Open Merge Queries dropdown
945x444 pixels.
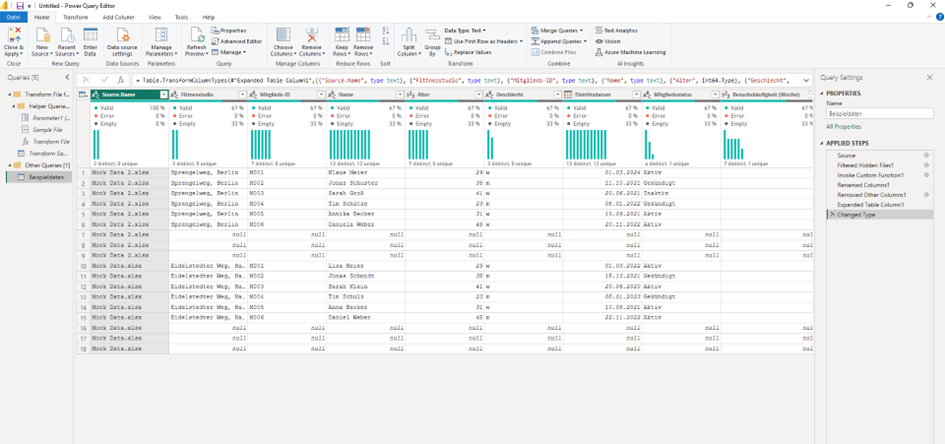(x=557, y=30)
